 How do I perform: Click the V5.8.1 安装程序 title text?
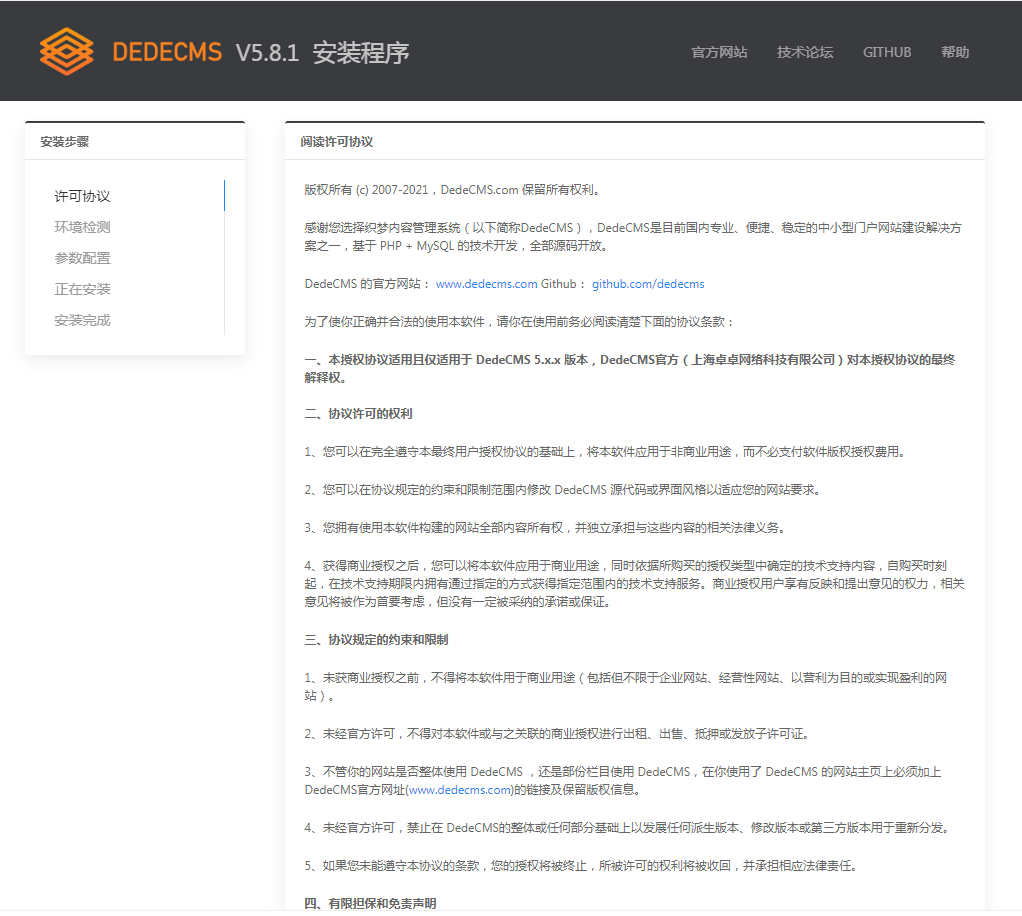[322, 52]
